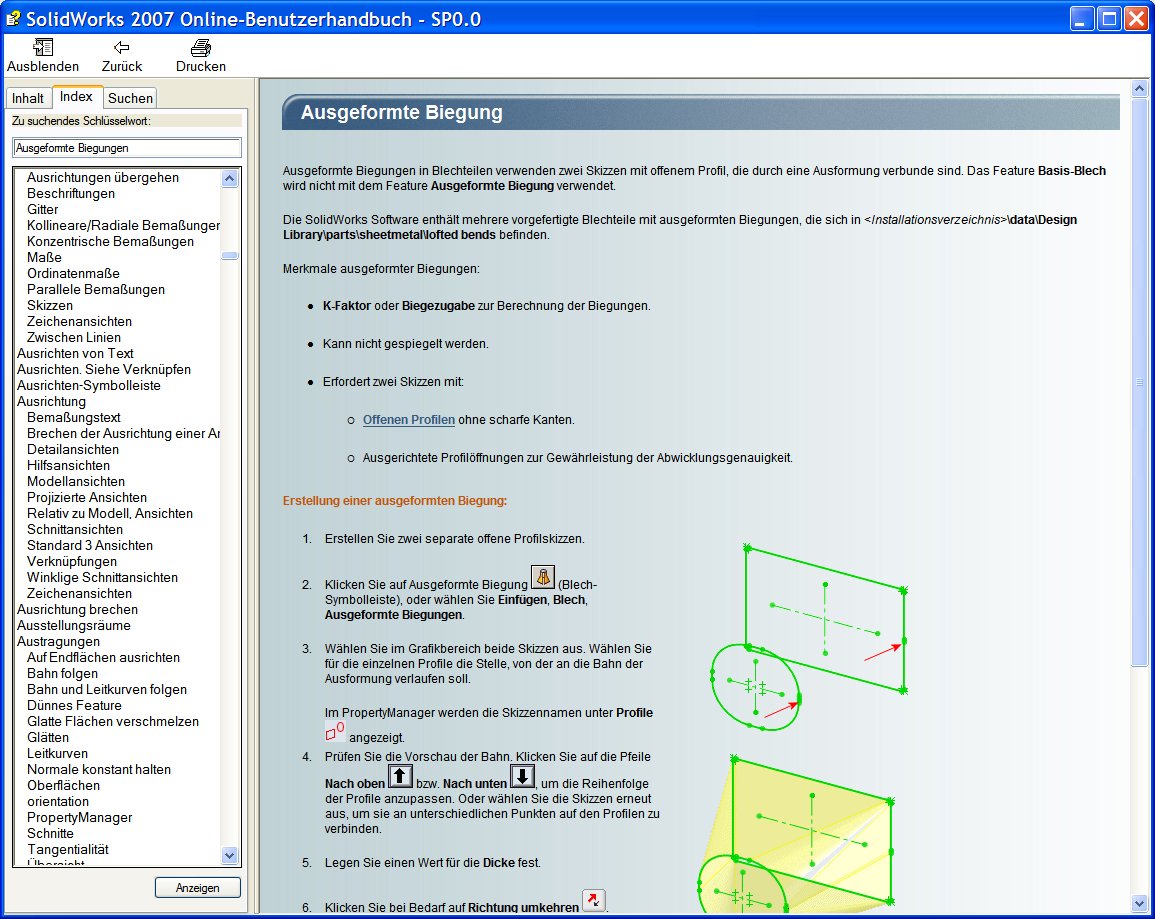
Task: Select index entry 'Glätten'
Action: point(48,738)
